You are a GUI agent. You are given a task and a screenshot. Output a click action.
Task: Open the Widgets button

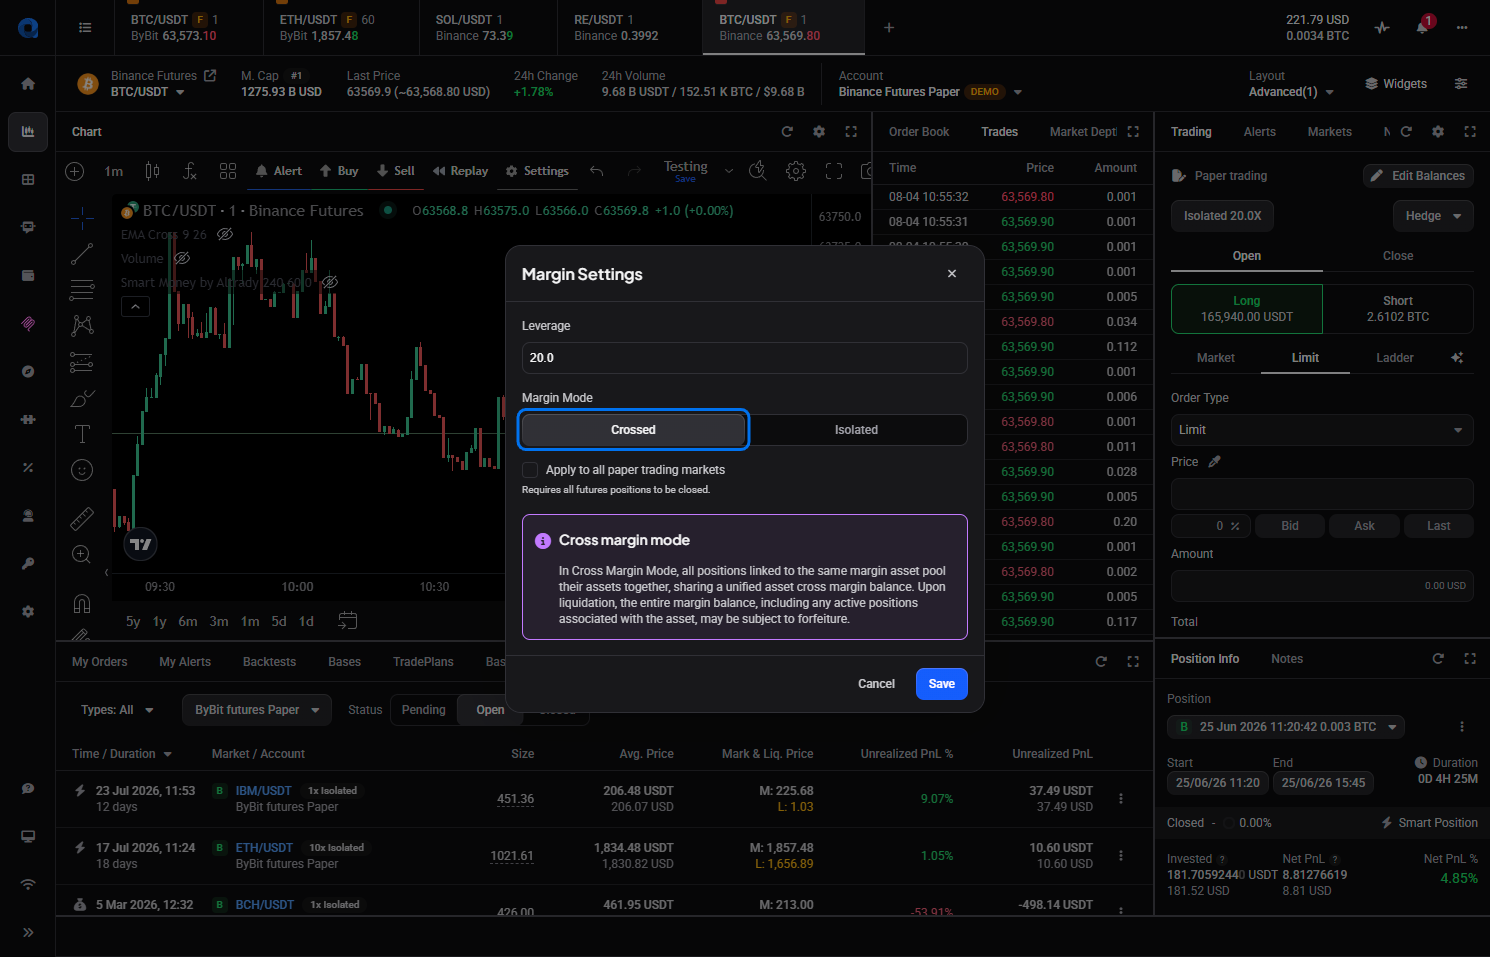point(1396,84)
